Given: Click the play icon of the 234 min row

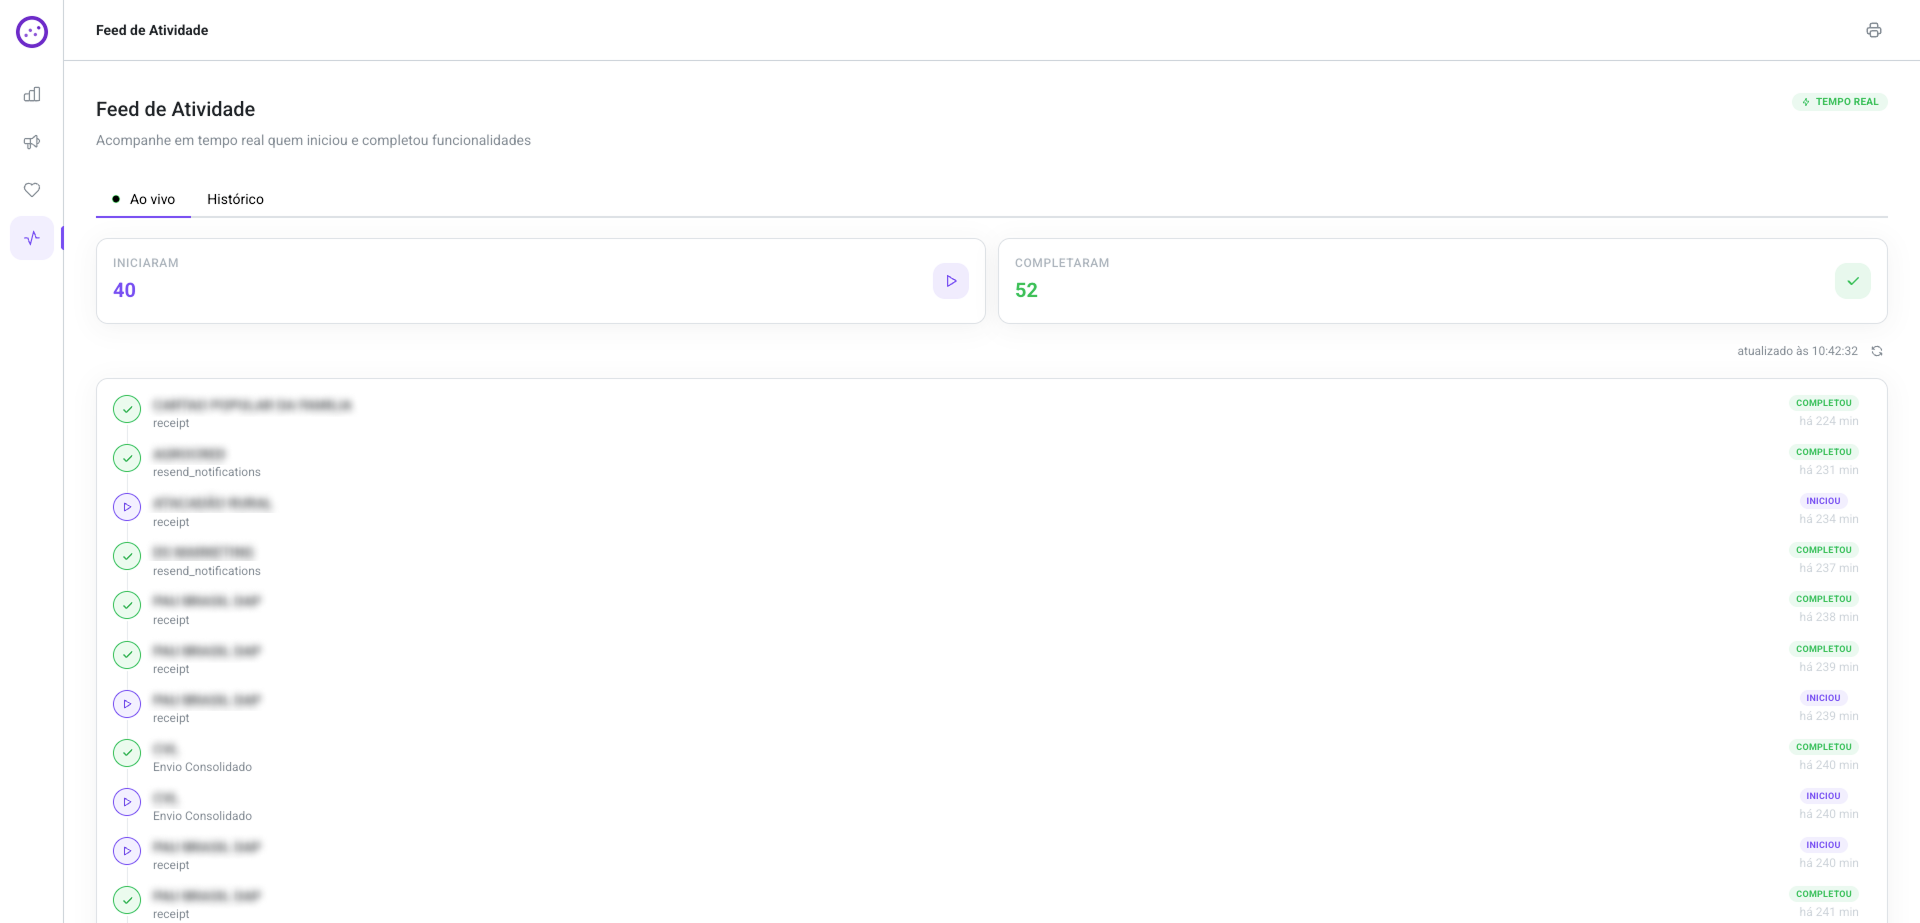Looking at the screenshot, I should (127, 507).
